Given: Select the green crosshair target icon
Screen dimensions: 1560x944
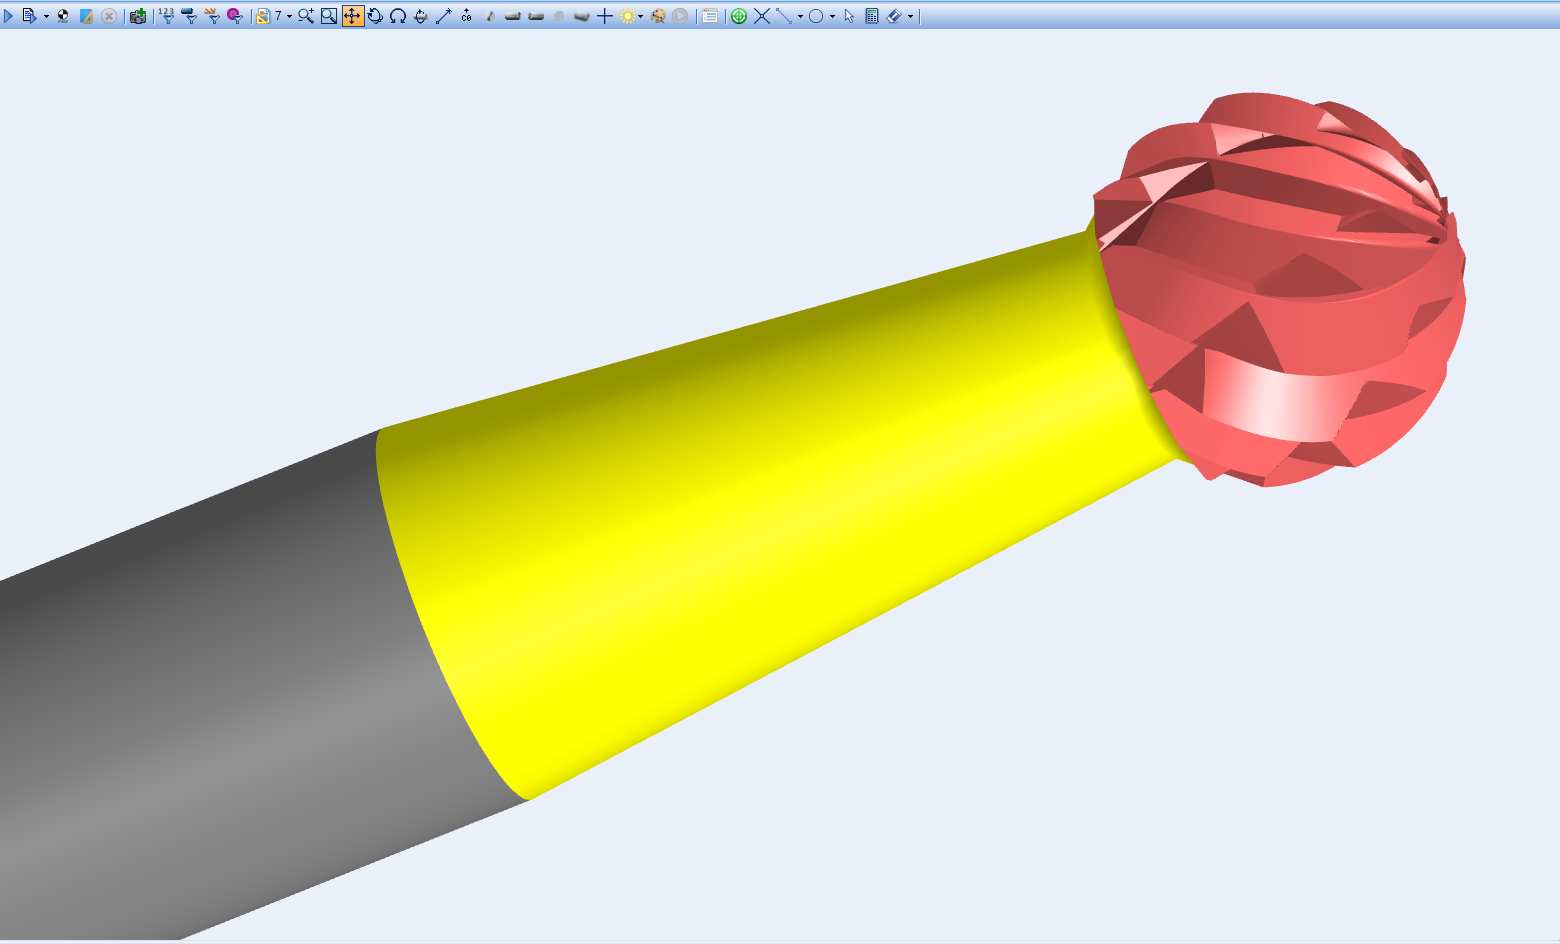Looking at the screenshot, I should coord(739,16).
